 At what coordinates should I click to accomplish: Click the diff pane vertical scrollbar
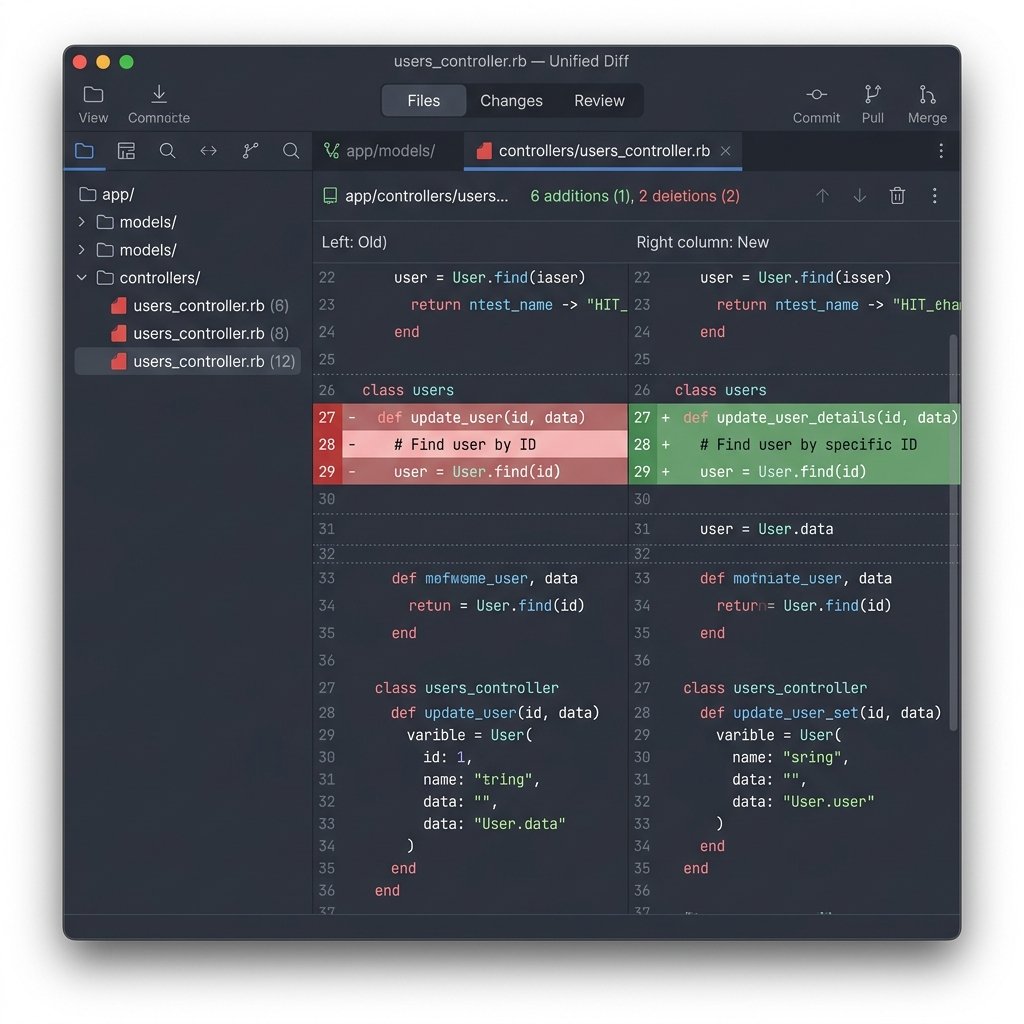pyautogui.click(x=953, y=532)
